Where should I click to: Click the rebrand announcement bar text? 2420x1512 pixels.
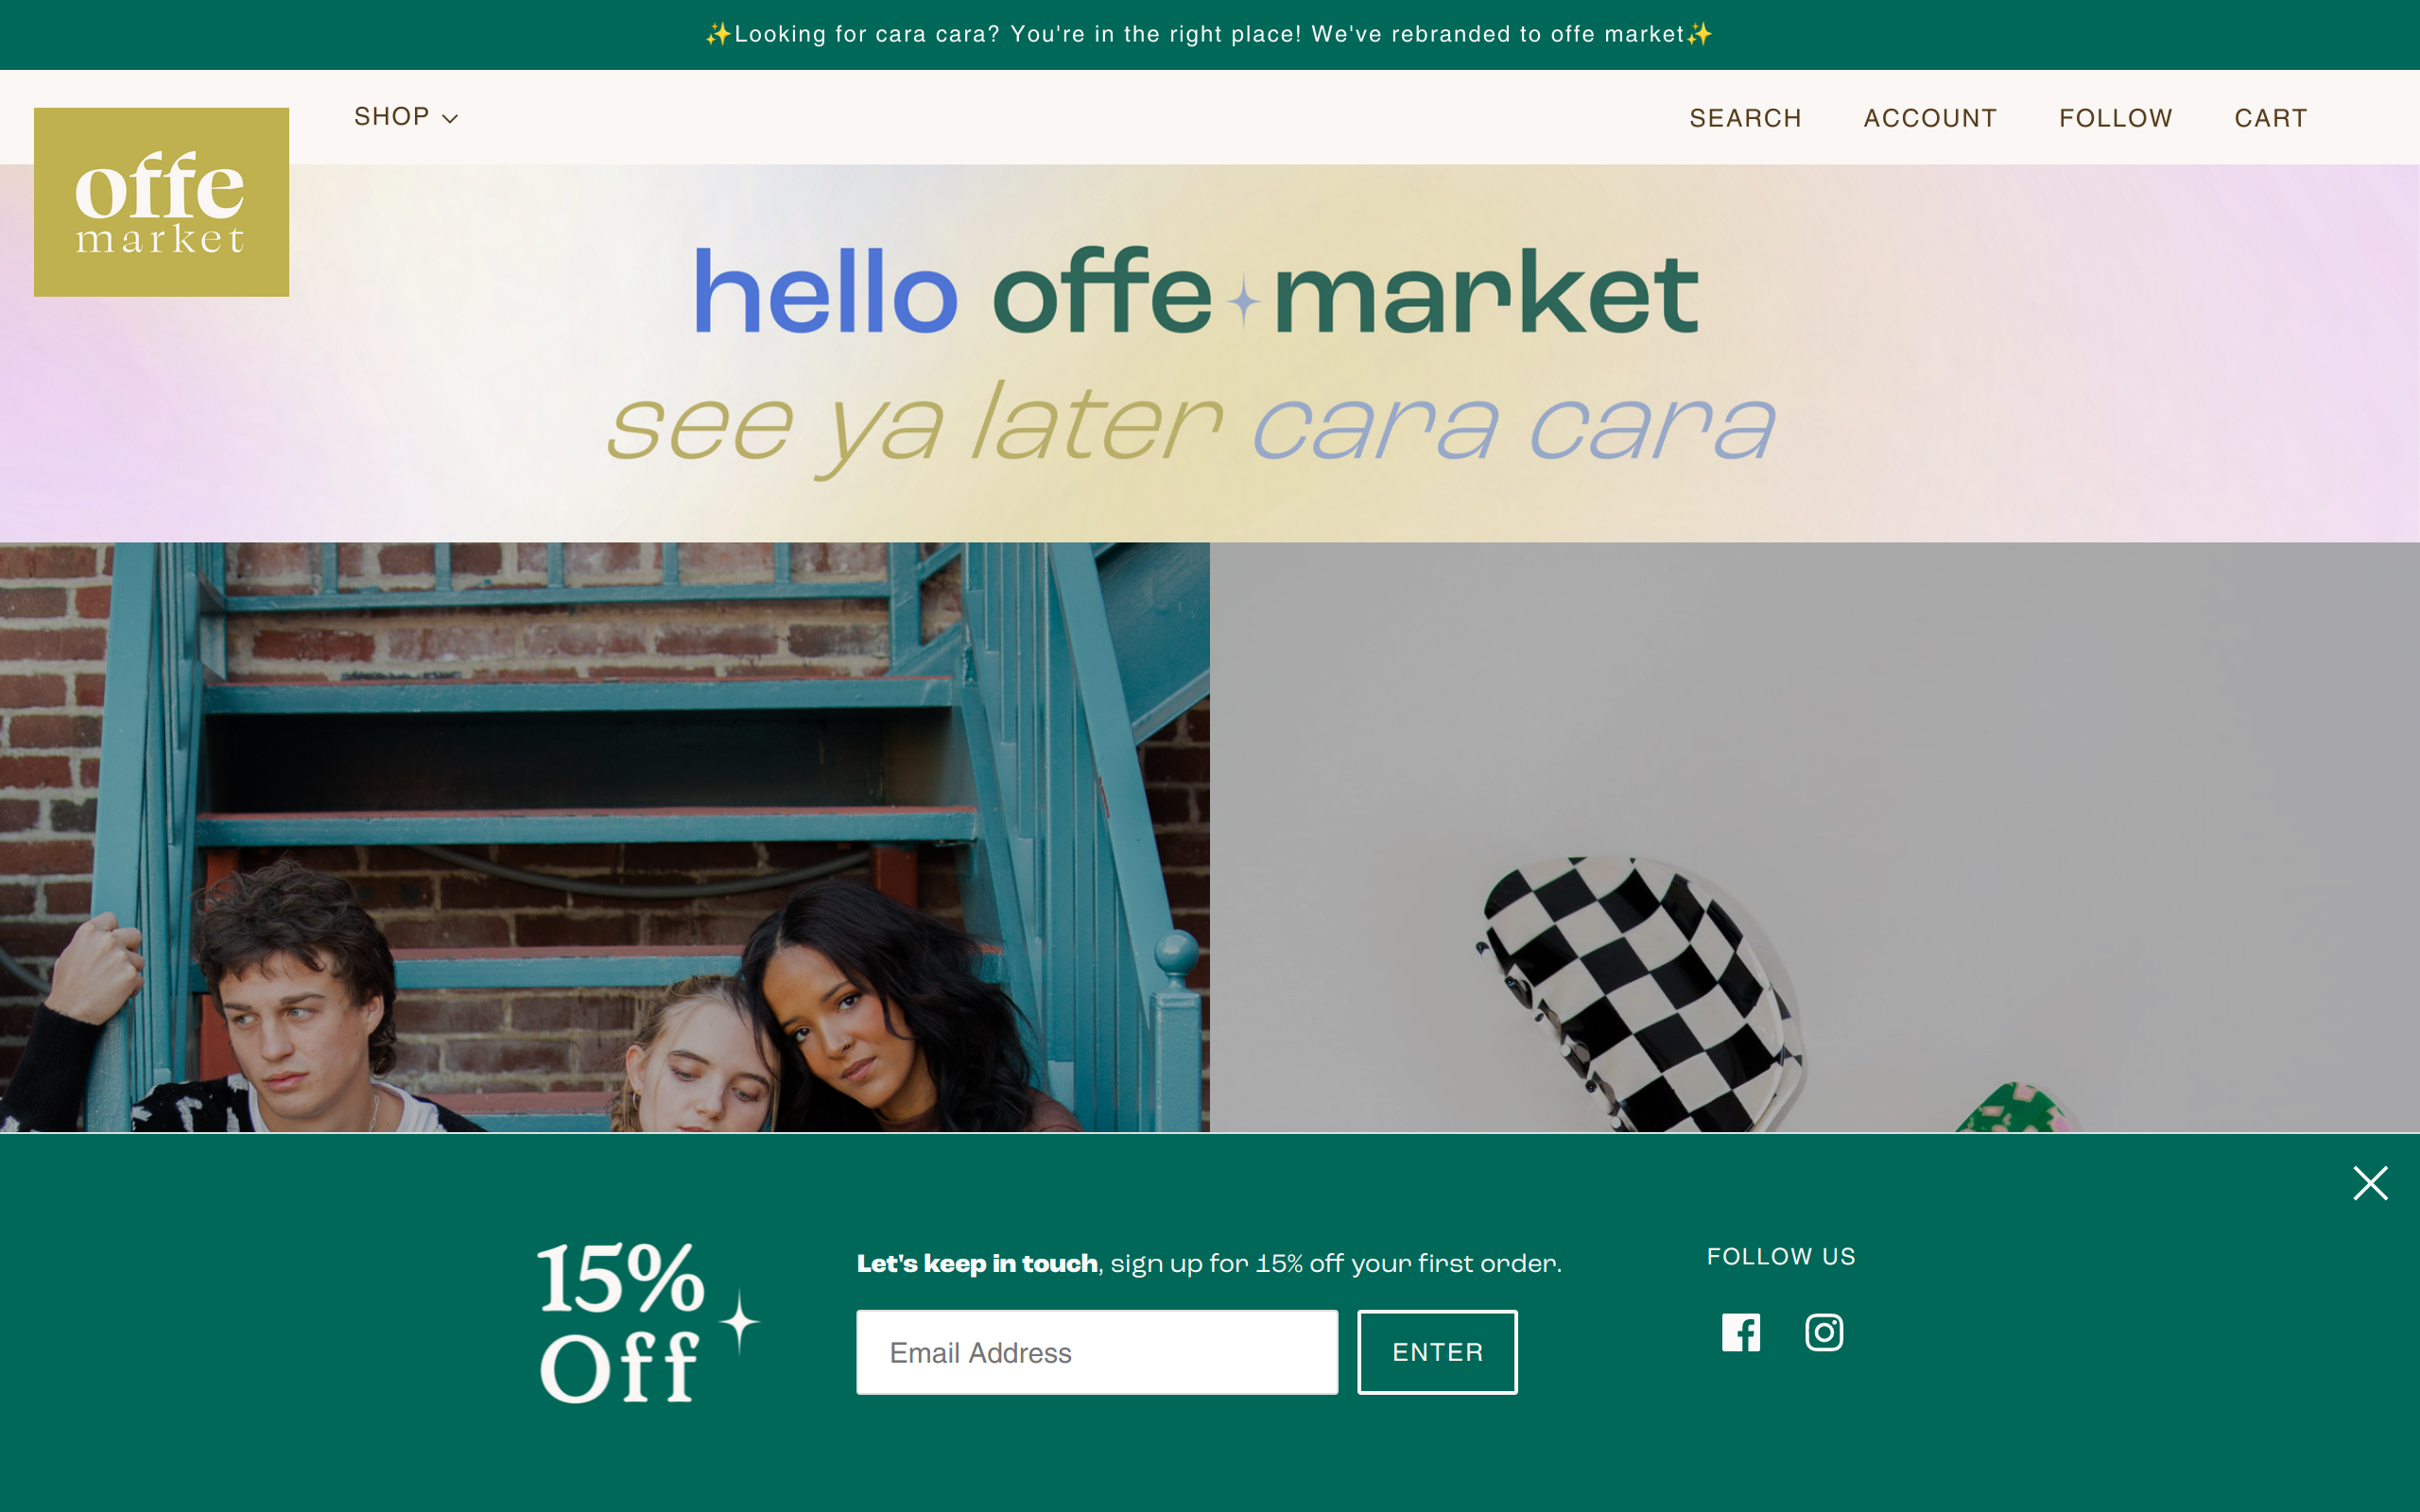[1209, 34]
